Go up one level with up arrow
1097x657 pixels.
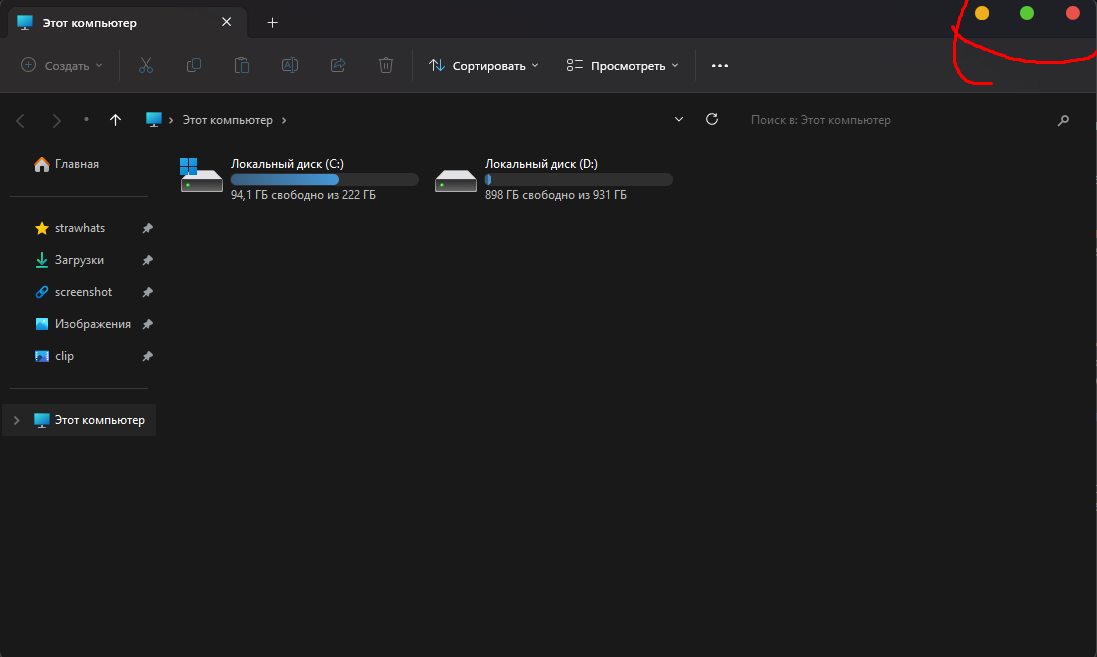tap(115, 120)
